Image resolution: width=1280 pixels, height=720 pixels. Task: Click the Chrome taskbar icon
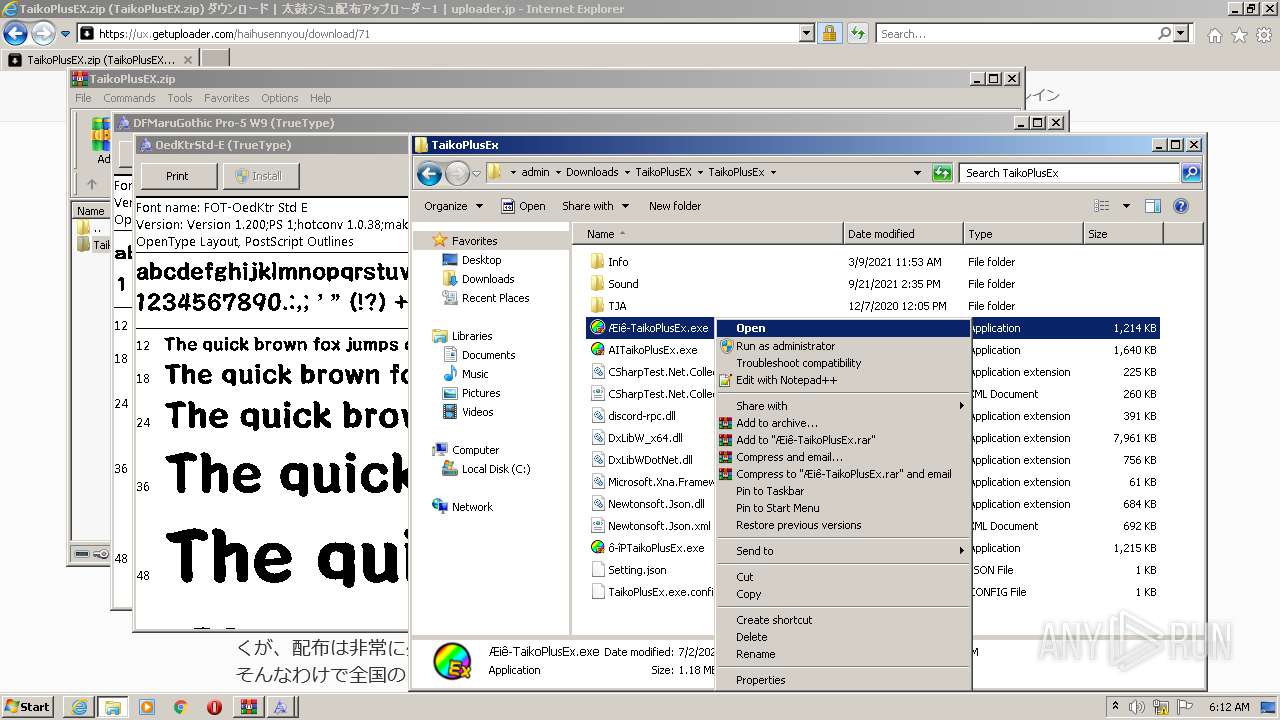coord(180,707)
